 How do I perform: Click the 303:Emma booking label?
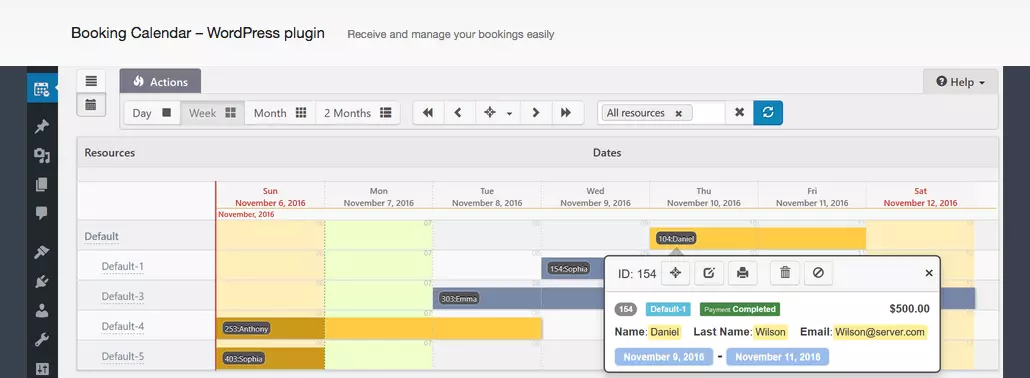(459, 299)
